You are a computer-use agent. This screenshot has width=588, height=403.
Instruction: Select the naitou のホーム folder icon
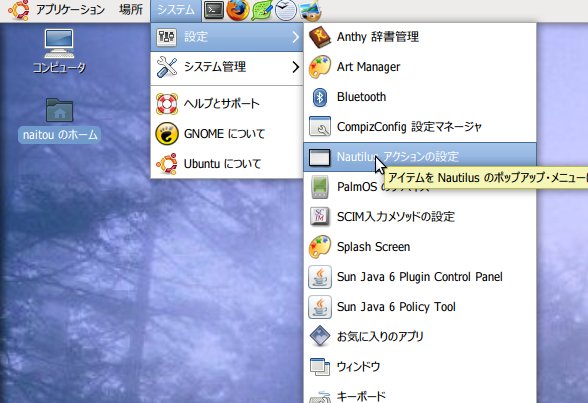click(x=59, y=110)
